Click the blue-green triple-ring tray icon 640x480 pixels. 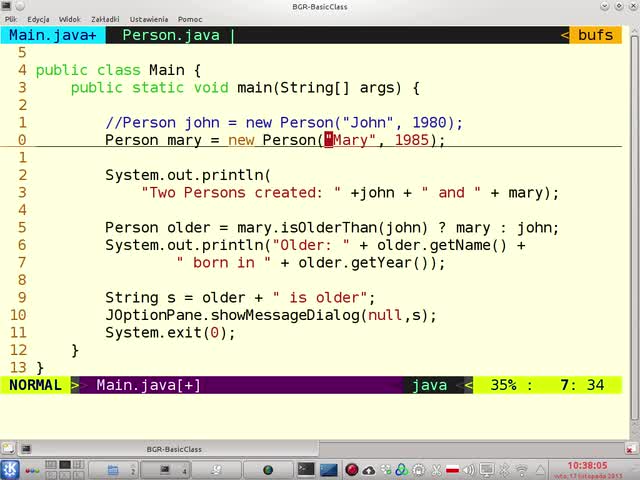point(402,470)
